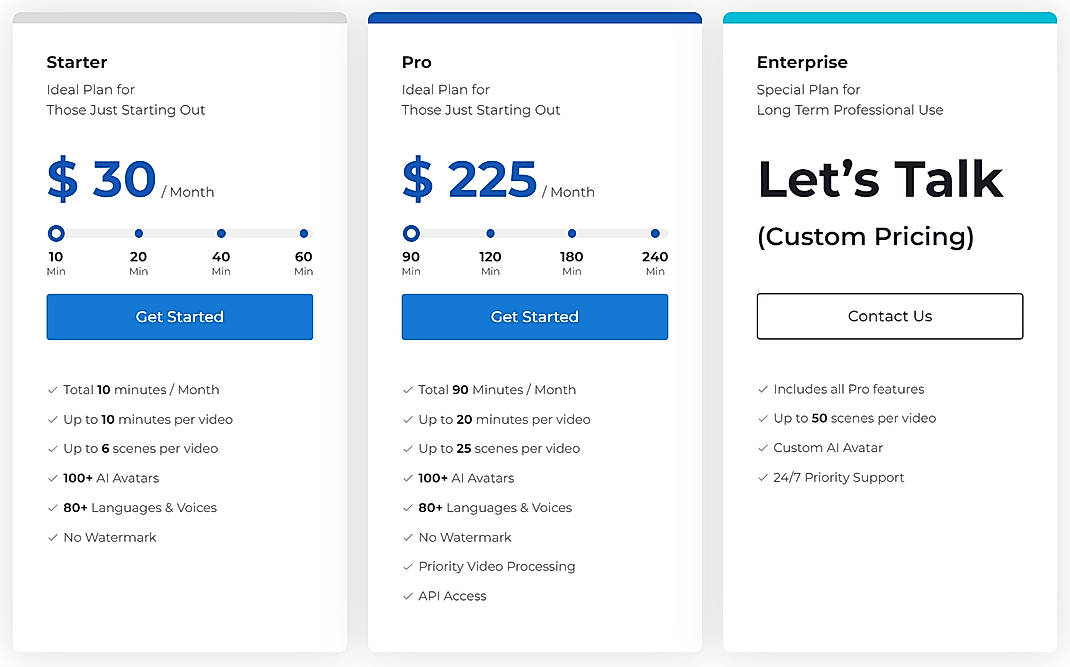The image size is (1070, 667).
Task: Click the Contact Us button
Action: pos(889,316)
